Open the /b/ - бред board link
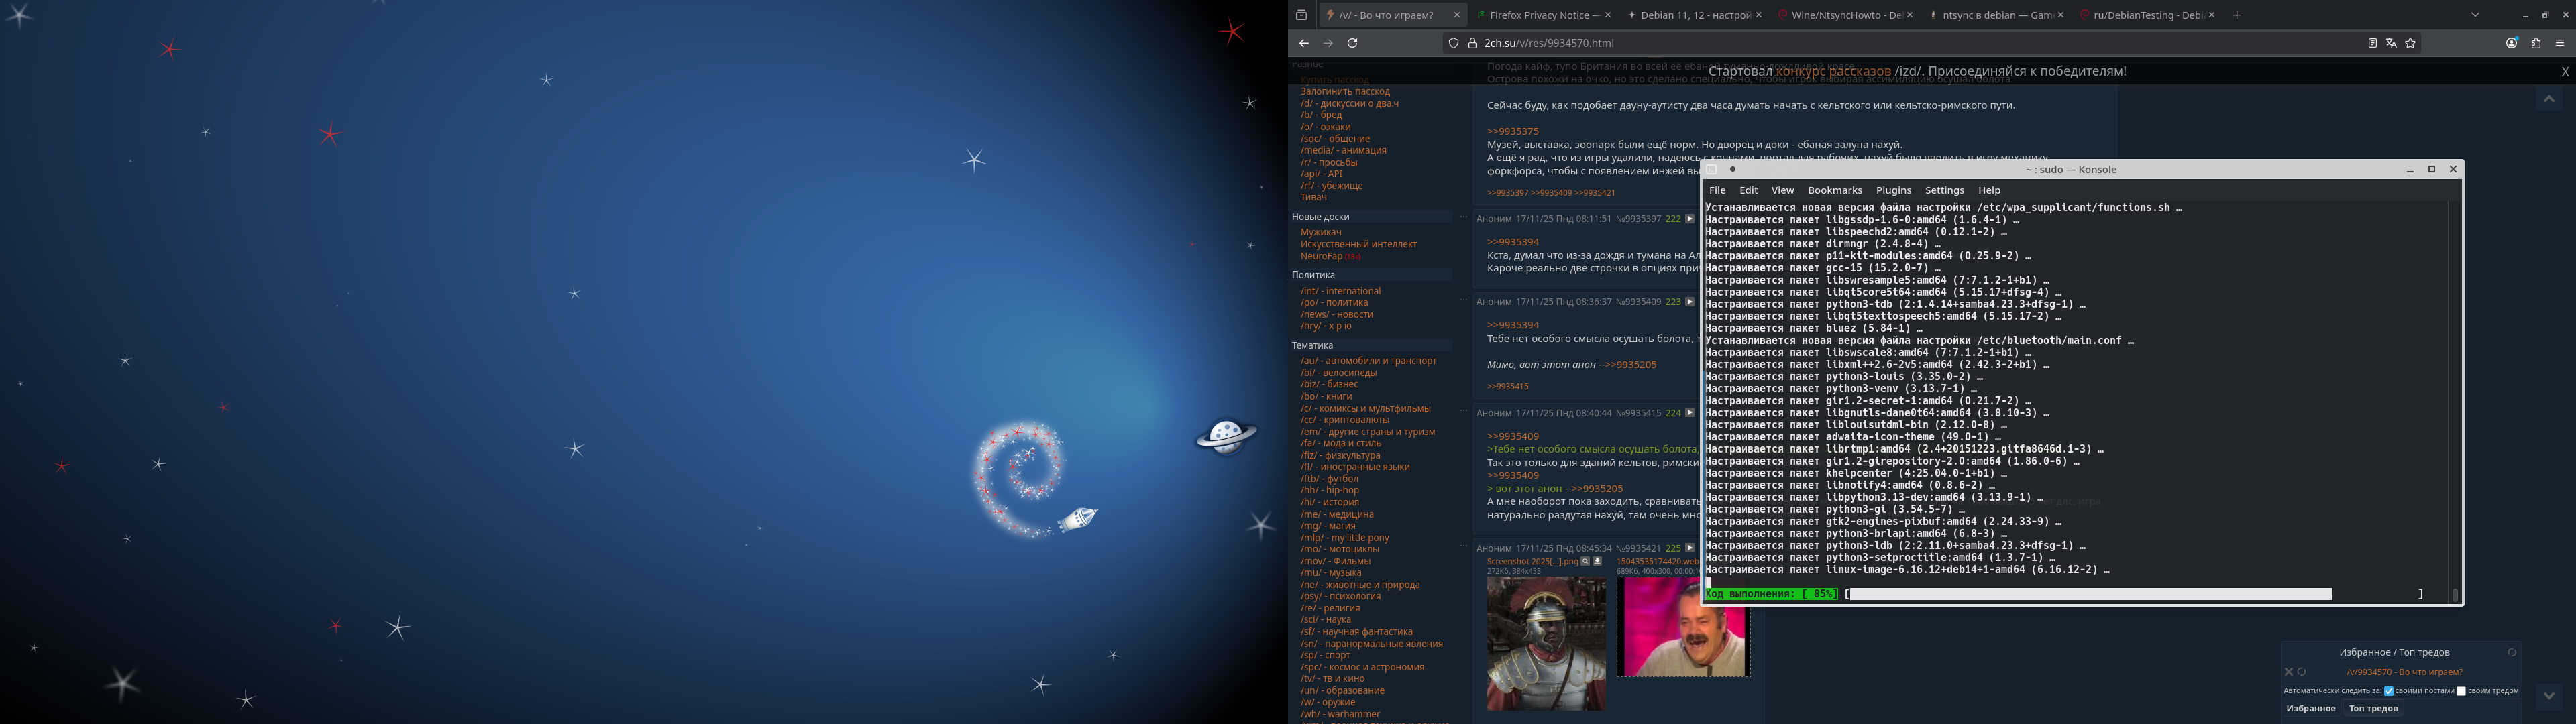The height and width of the screenshot is (724, 2576). (1321, 115)
